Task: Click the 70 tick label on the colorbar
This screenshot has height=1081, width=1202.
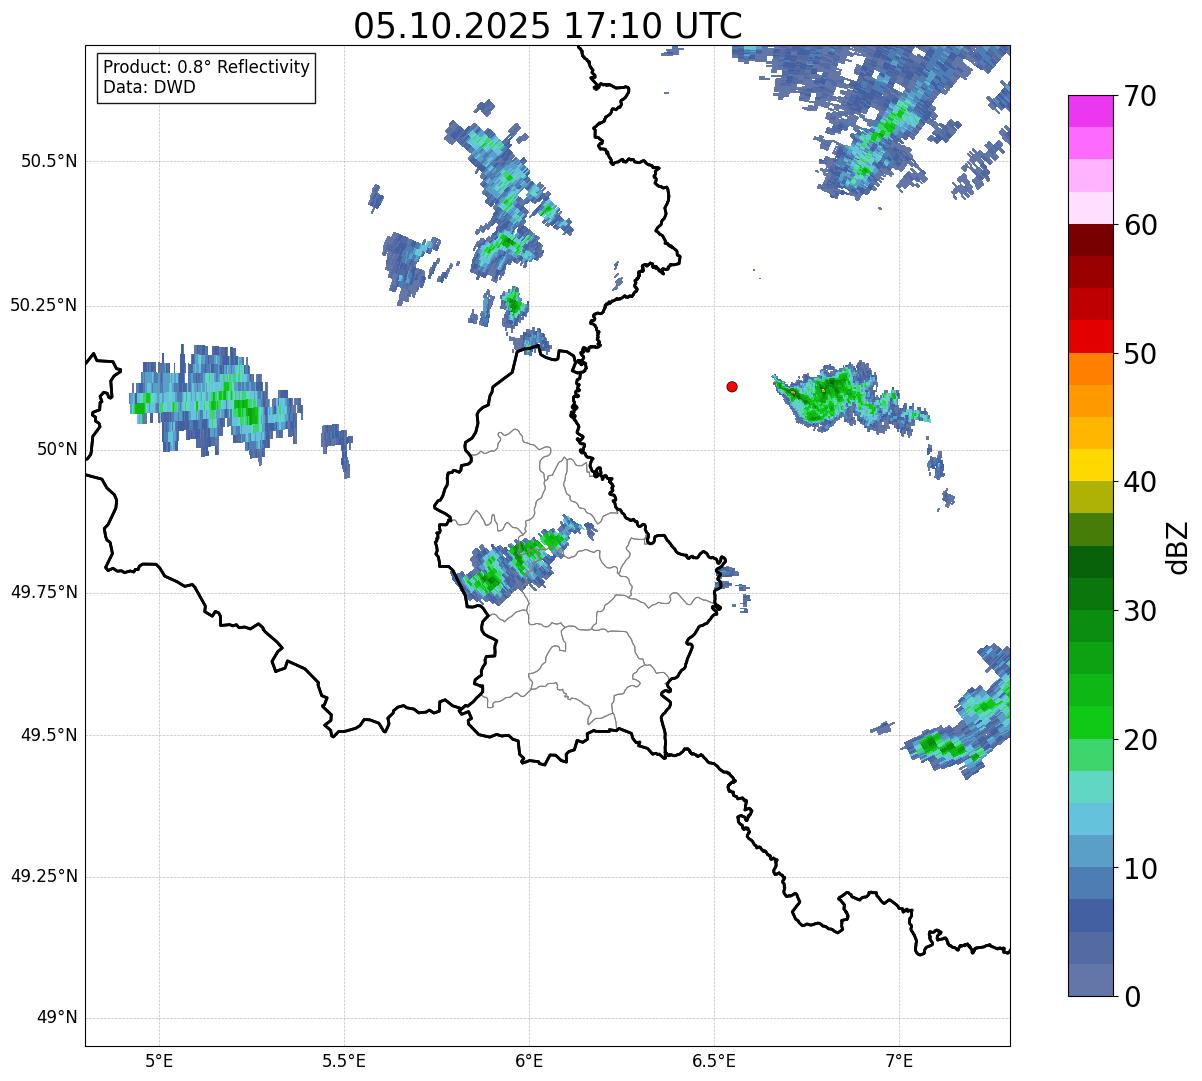Action: (1140, 97)
